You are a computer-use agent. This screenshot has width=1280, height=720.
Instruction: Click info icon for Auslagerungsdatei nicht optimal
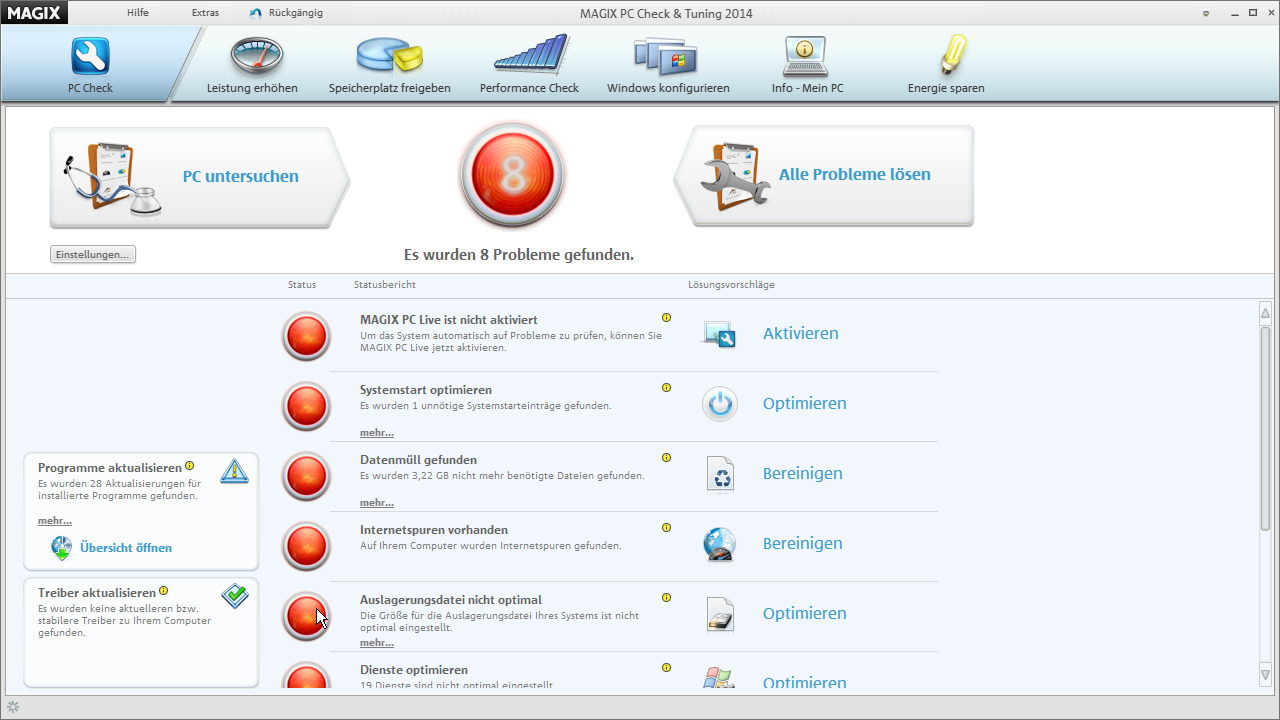[666, 598]
